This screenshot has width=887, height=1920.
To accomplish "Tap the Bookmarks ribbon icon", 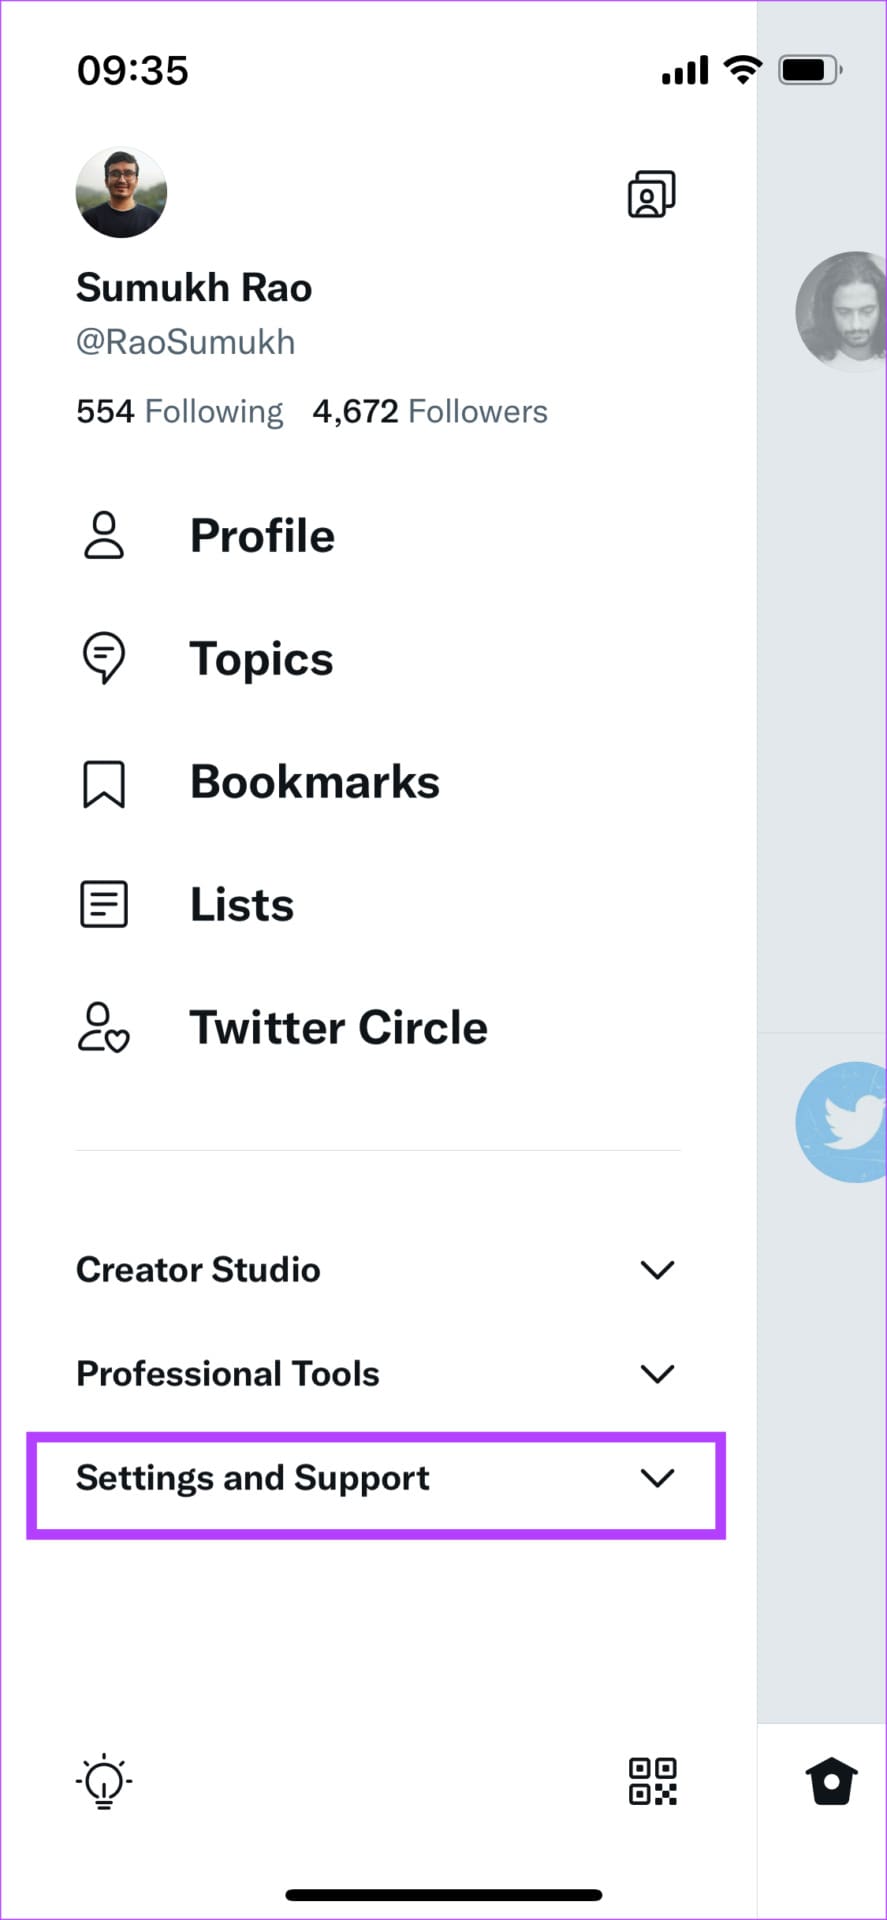I will click(x=104, y=783).
